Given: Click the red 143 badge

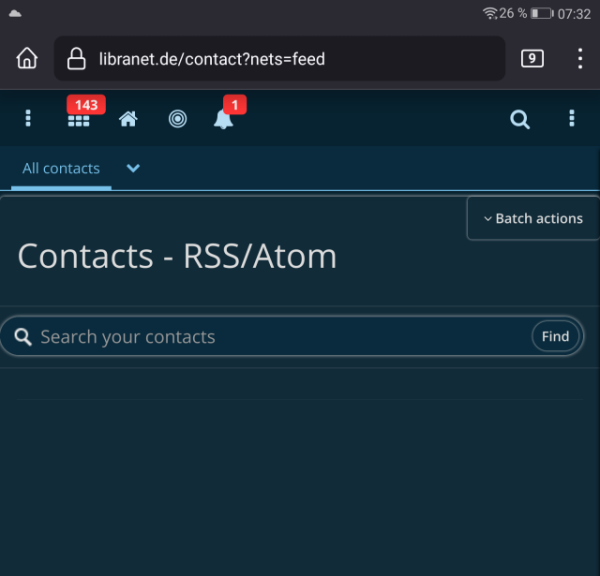Looking at the screenshot, I should 86,104.
